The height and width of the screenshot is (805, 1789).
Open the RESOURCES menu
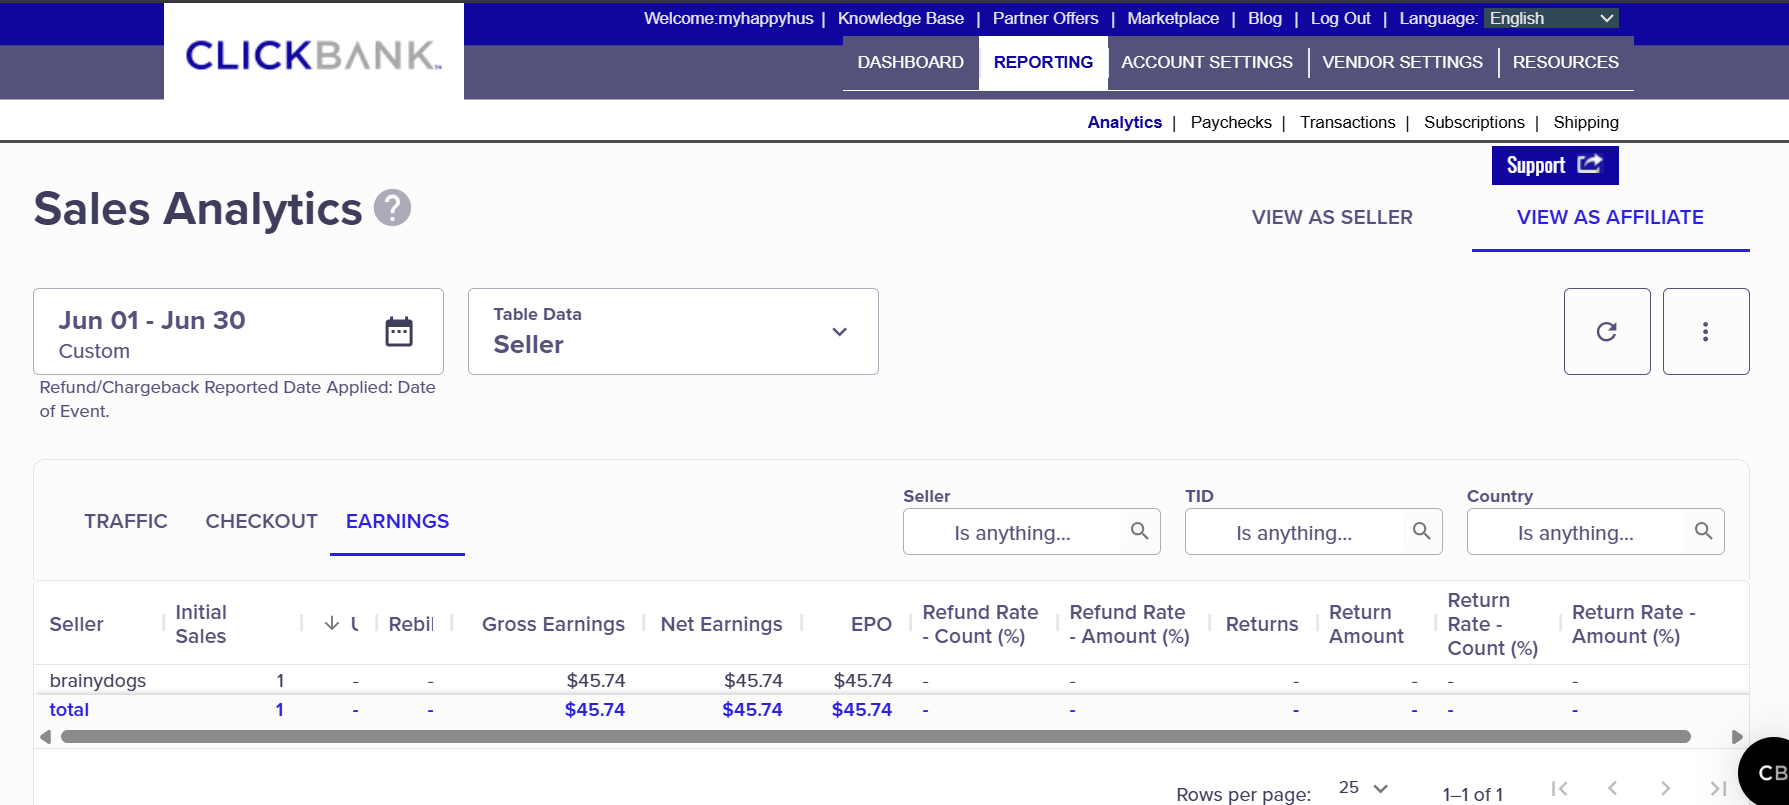(1565, 62)
